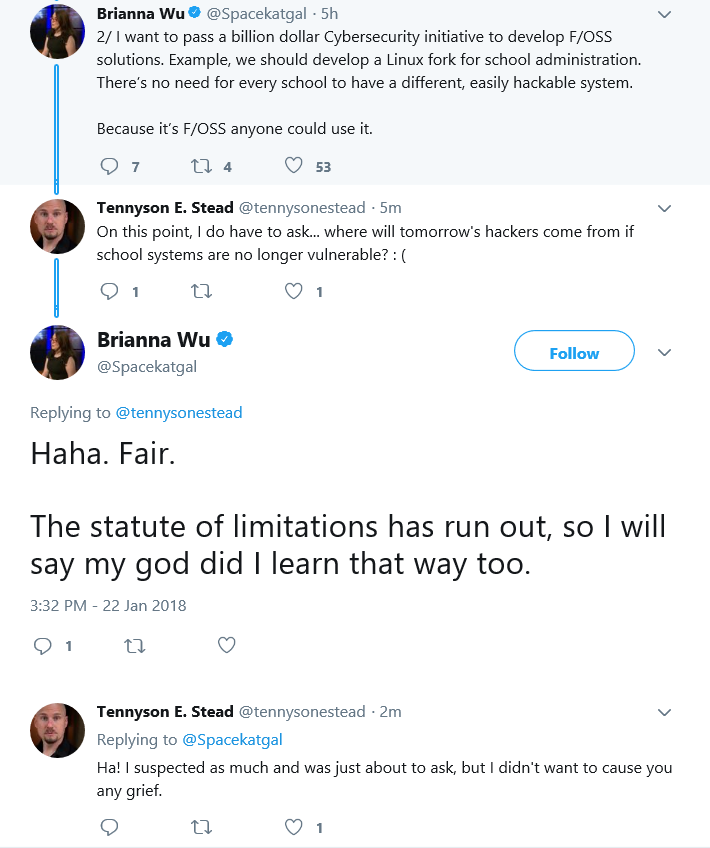Screen dimensions: 710x848
Task: Retweet the 'Haha. Fair.' main tweet
Action: point(135,646)
